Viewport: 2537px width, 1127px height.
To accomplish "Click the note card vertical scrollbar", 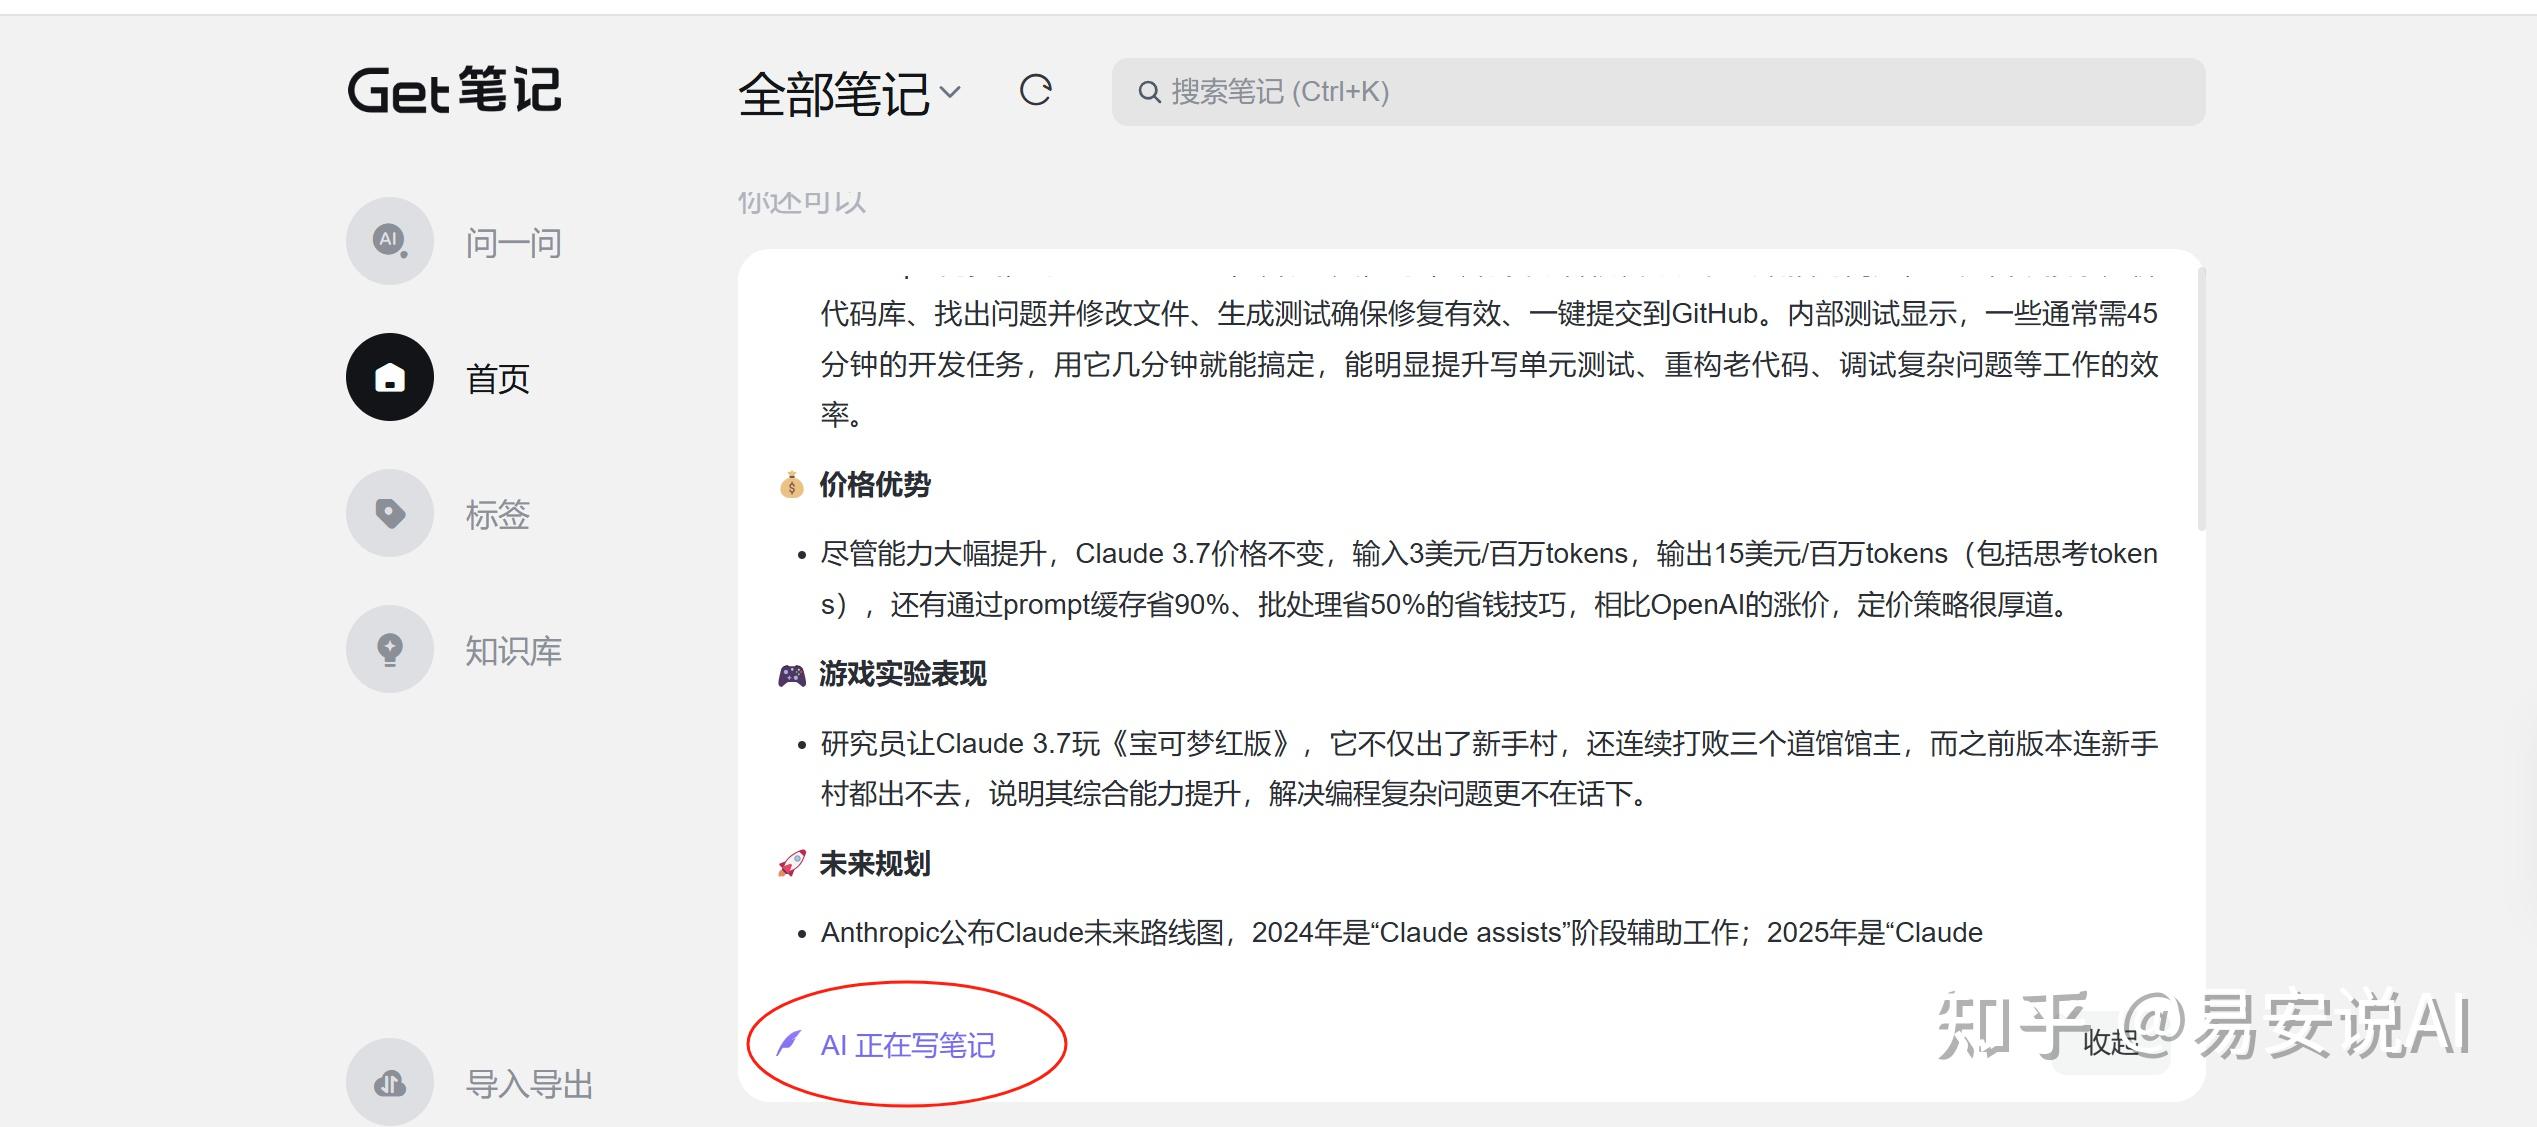I will 2201,398.
